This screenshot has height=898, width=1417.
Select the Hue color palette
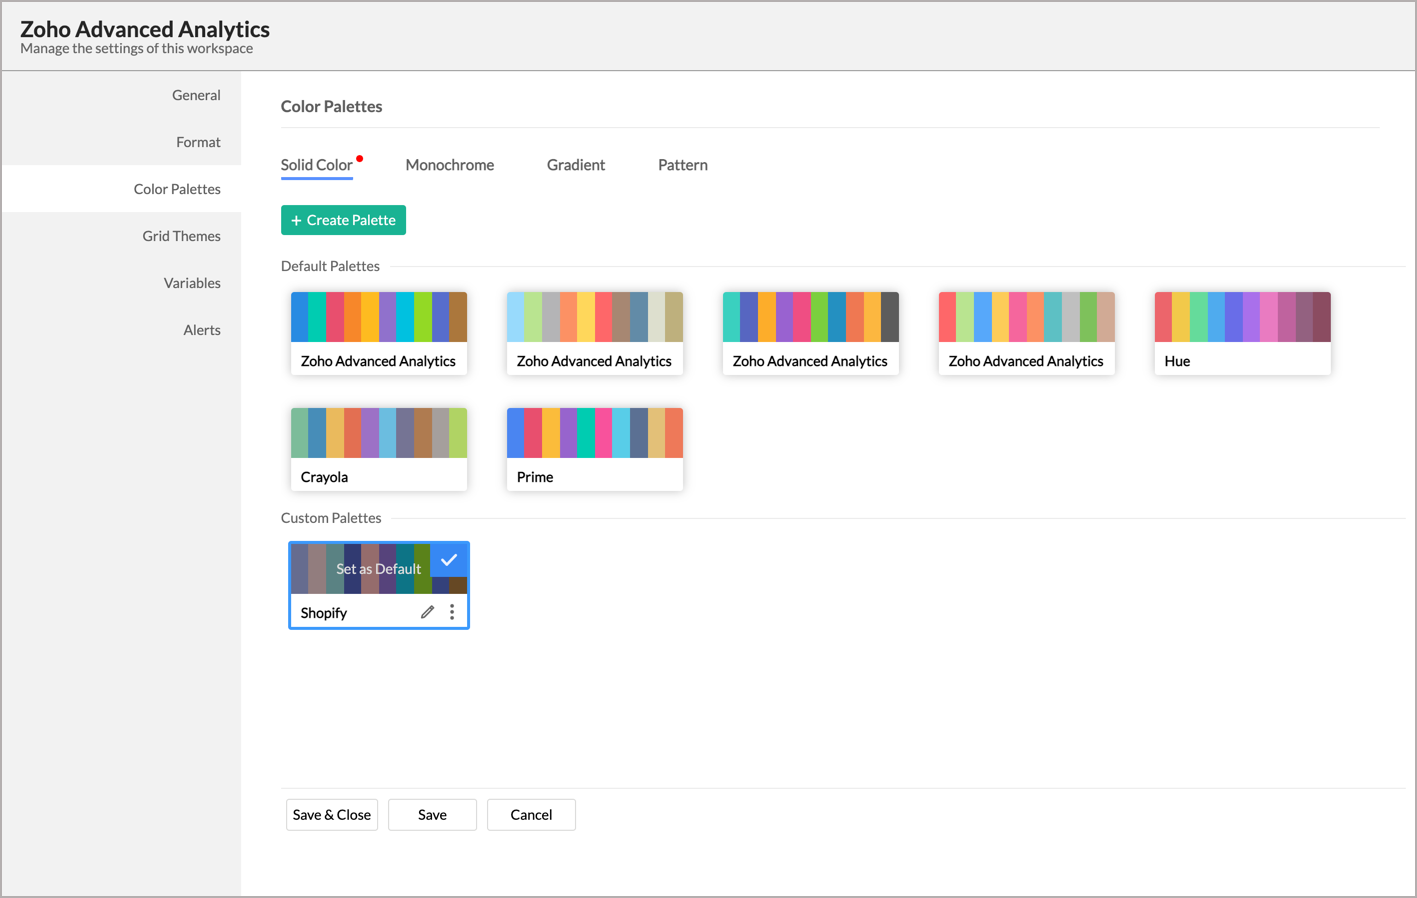coord(1242,333)
